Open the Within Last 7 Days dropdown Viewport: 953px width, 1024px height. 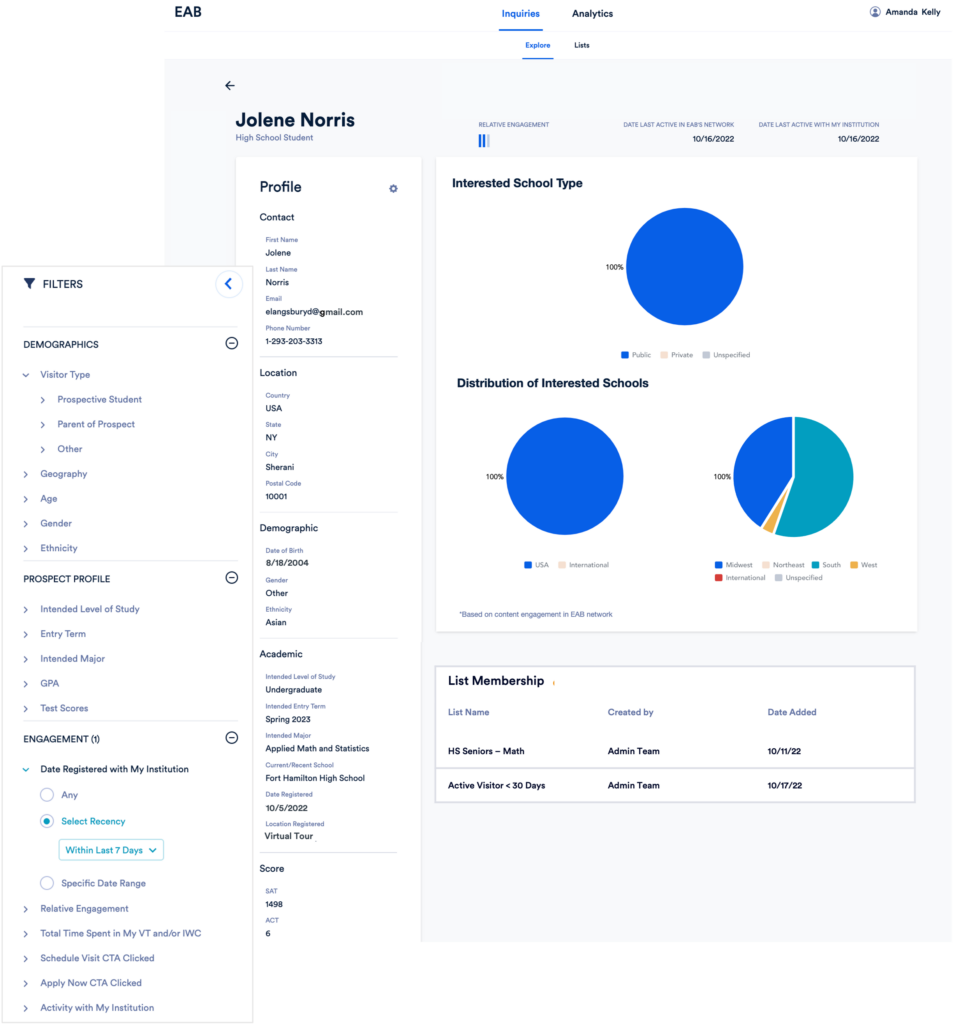point(111,850)
